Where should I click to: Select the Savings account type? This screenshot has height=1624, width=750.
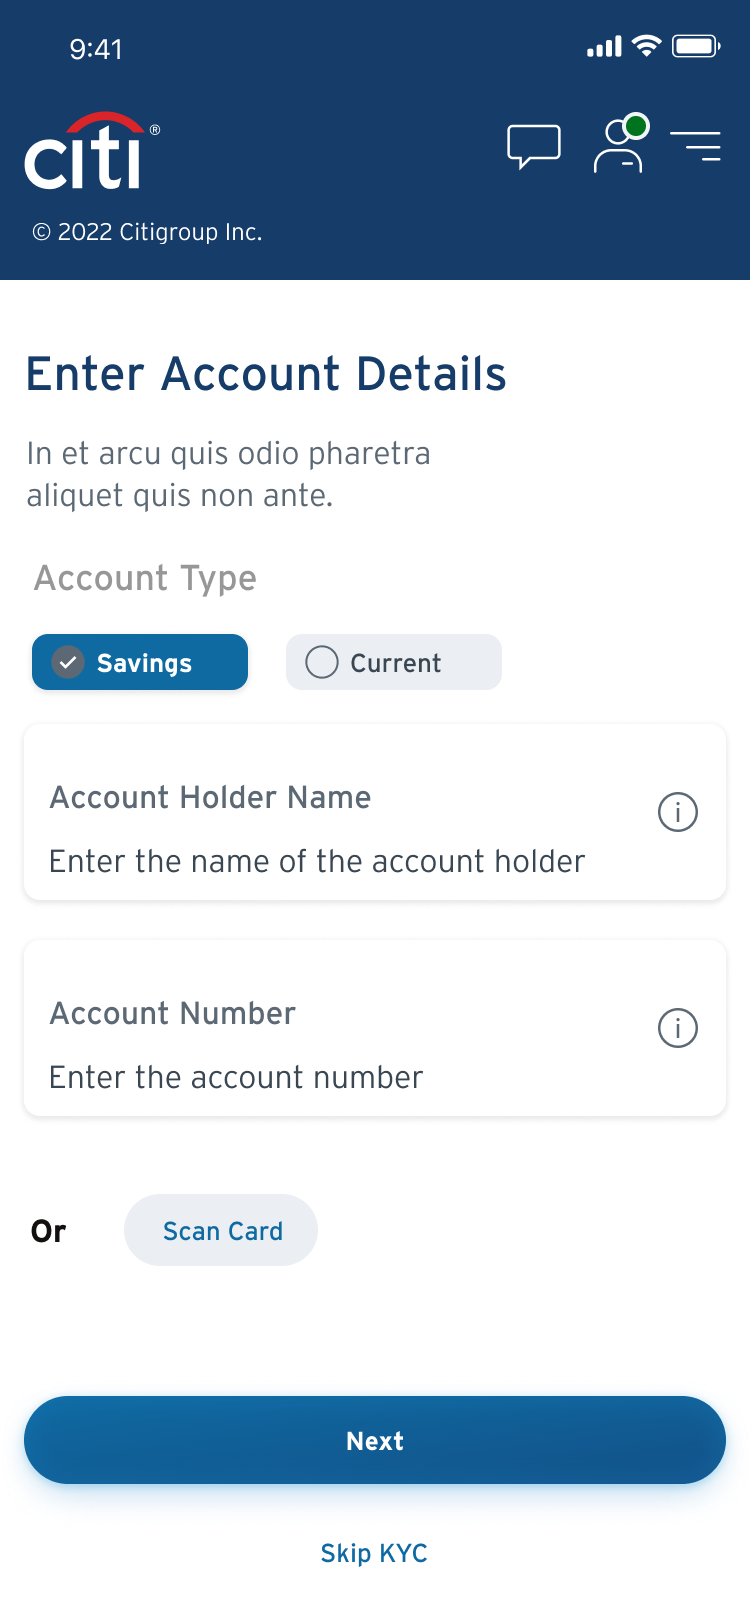pyautogui.click(x=140, y=662)
